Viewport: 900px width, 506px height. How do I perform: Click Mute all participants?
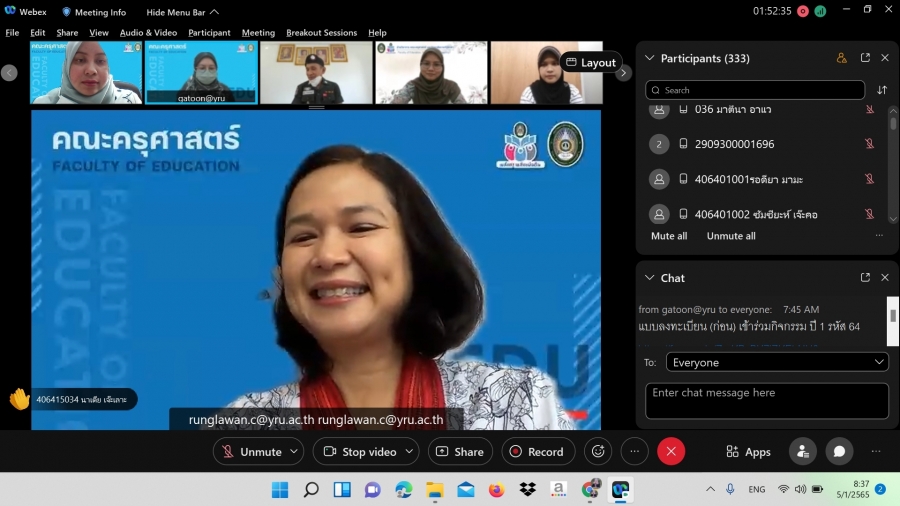click(669, 236)
